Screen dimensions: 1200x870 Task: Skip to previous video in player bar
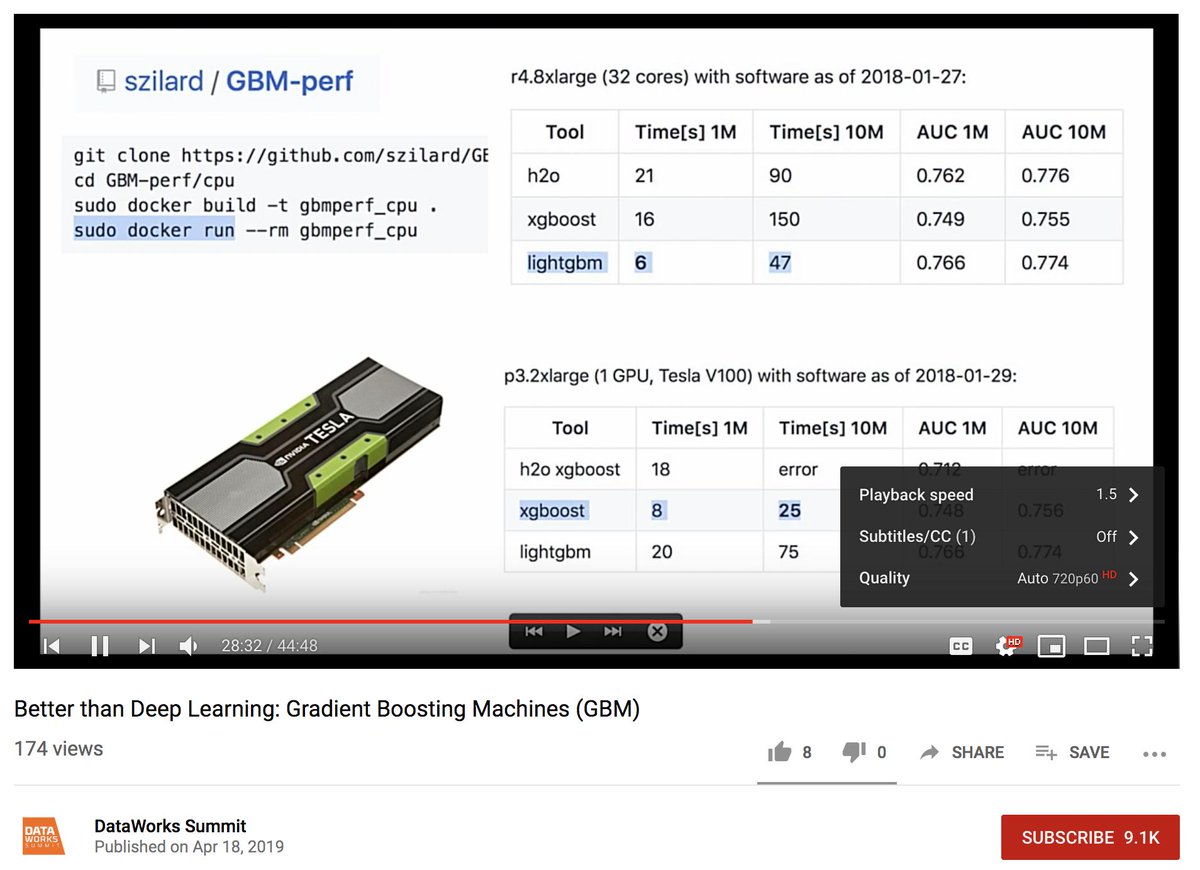tap(52, 646)
